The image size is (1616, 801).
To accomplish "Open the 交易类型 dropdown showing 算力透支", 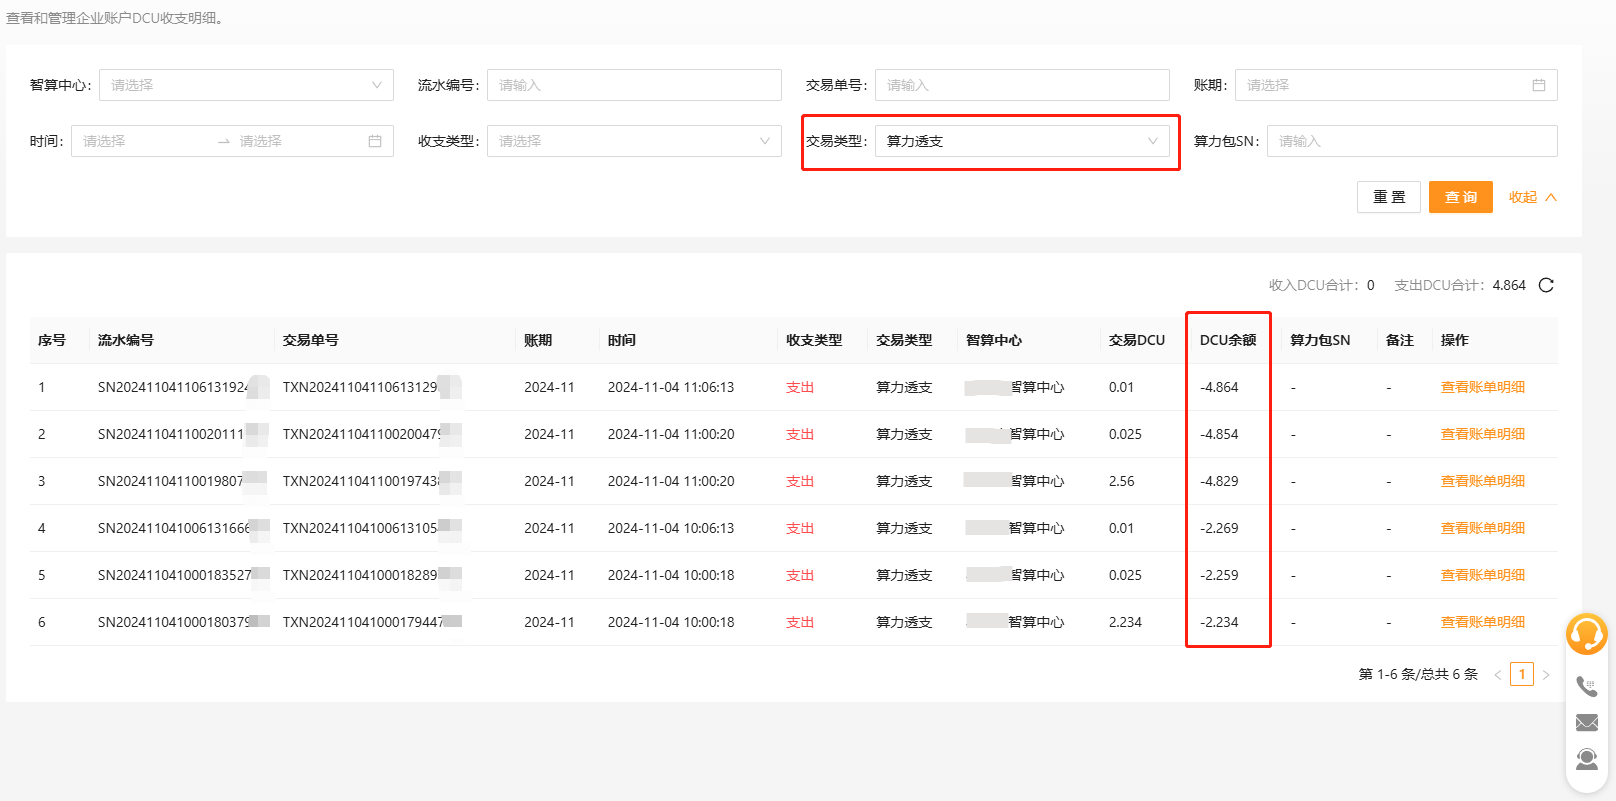I will tap(1021, 141).
